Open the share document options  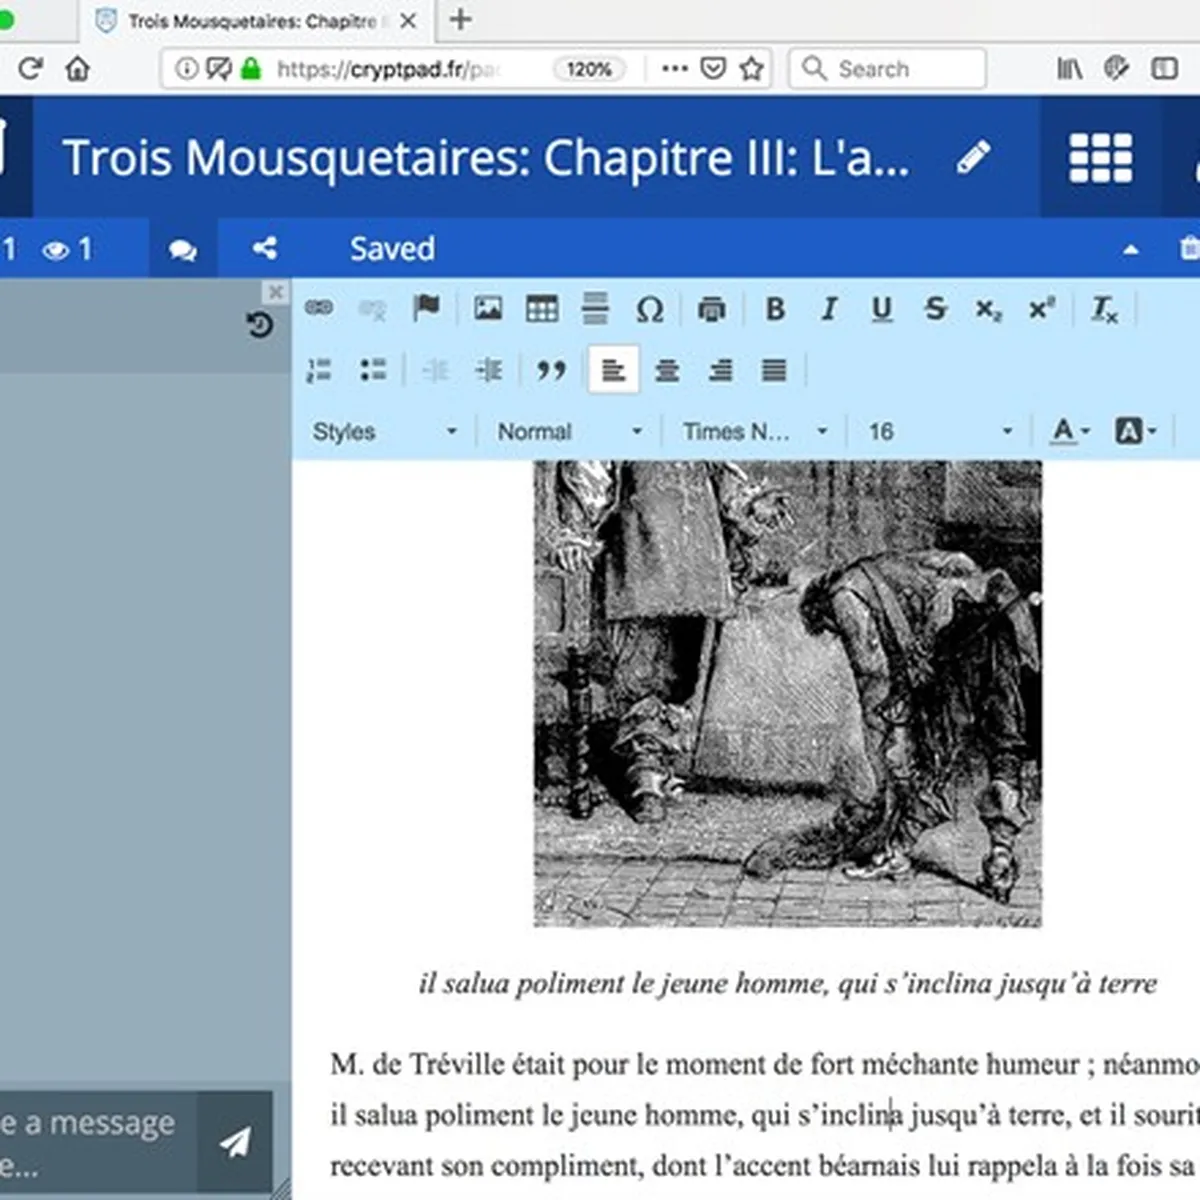265,248
